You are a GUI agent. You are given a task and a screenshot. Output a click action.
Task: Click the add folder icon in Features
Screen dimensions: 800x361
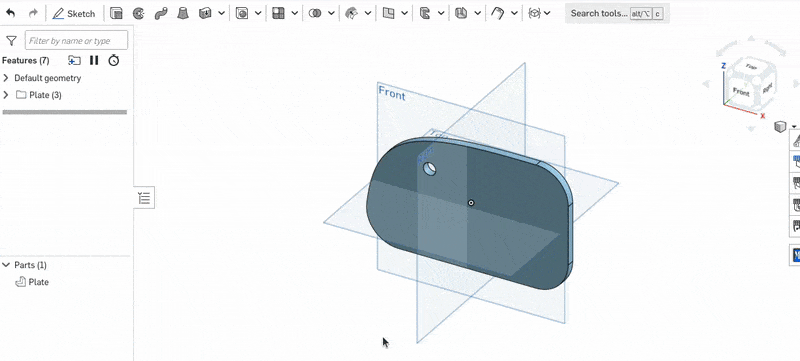click(74, 61)
